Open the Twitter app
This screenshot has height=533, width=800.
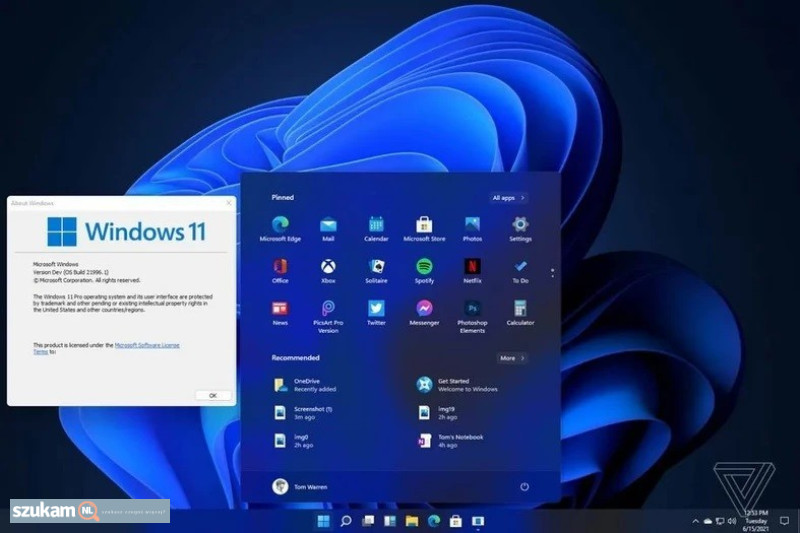376,313
